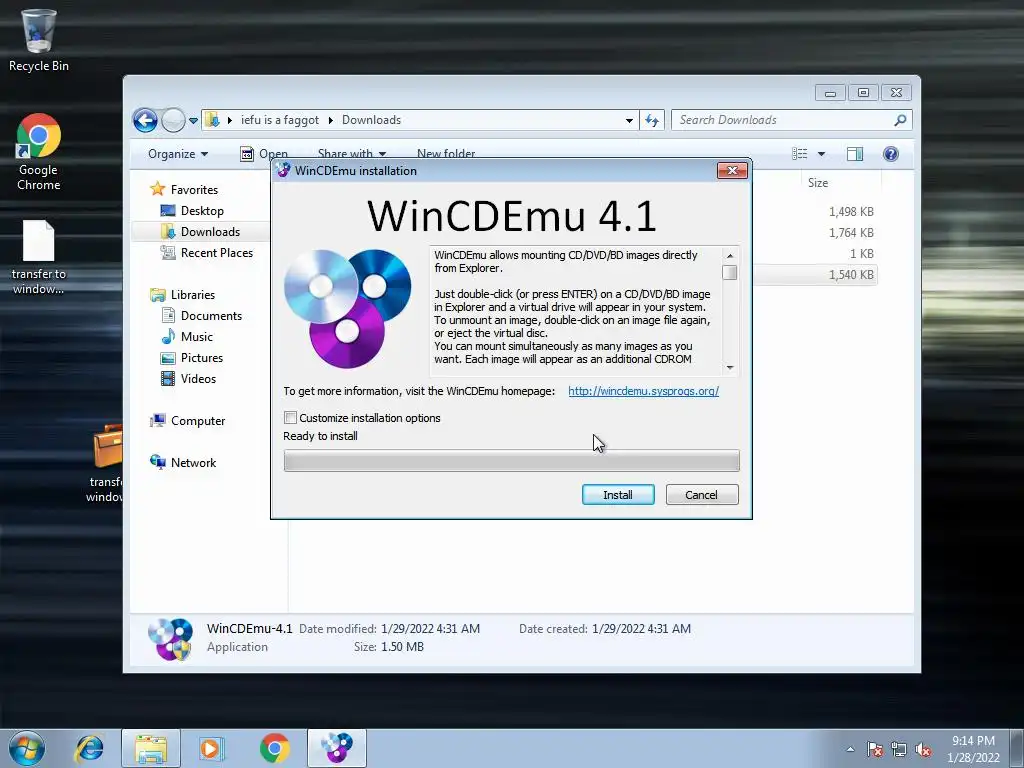Screen dimensions: 1024x768
Task: Switch to Windows Explorer in the taskbar
Action: (x=151, y=748)
